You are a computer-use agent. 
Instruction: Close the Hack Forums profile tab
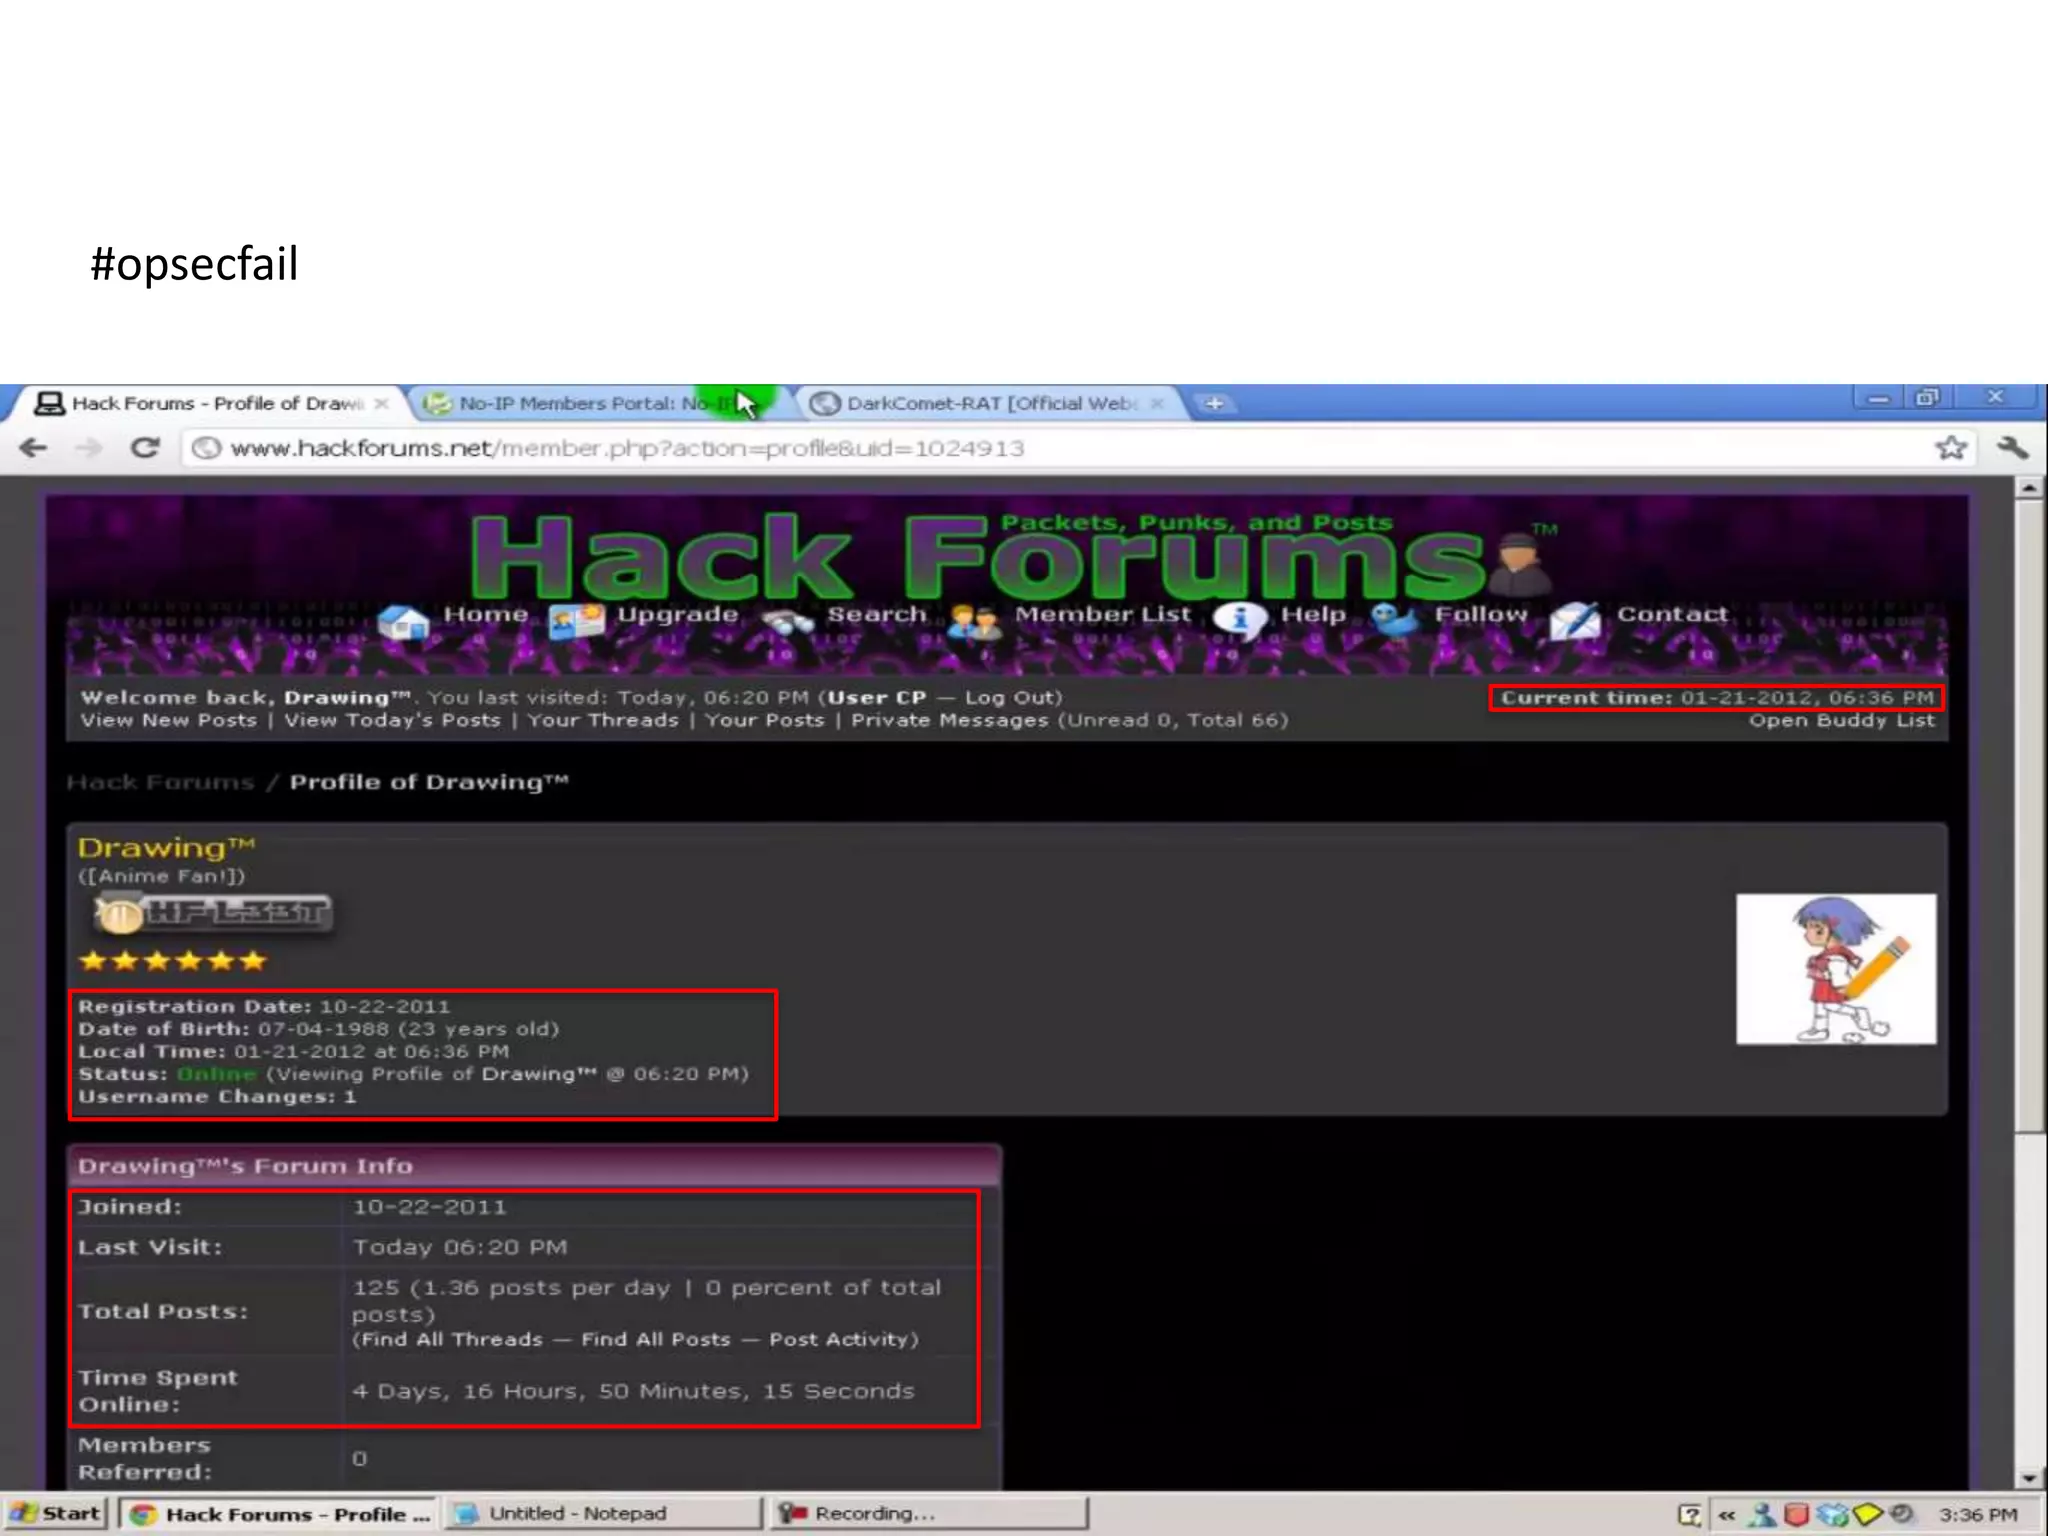(381, 404)
